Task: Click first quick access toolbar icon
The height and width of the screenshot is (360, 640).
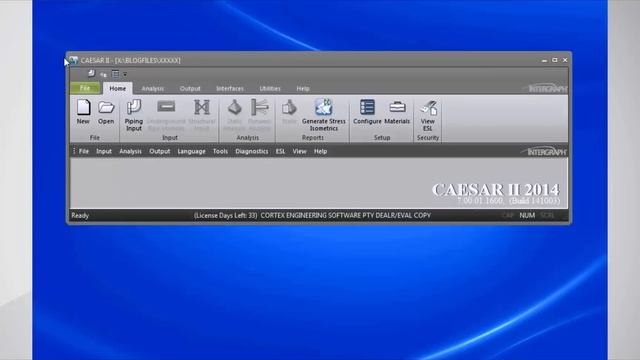Action: coord(91,73)
